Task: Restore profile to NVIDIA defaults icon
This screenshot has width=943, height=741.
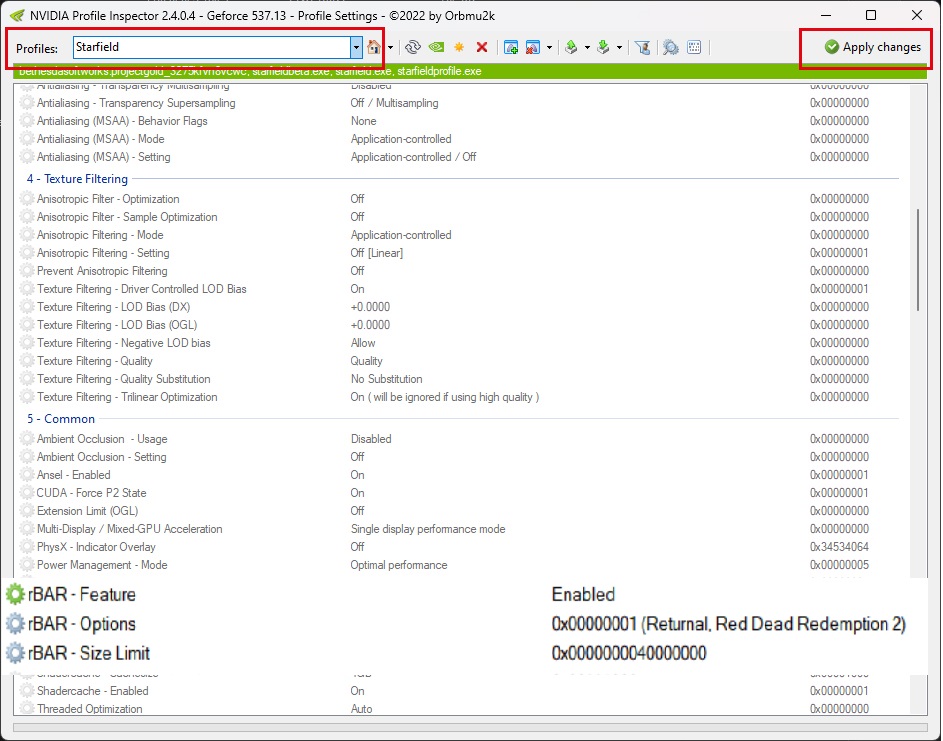Action: pyautogui.click(x=437, y=47)
